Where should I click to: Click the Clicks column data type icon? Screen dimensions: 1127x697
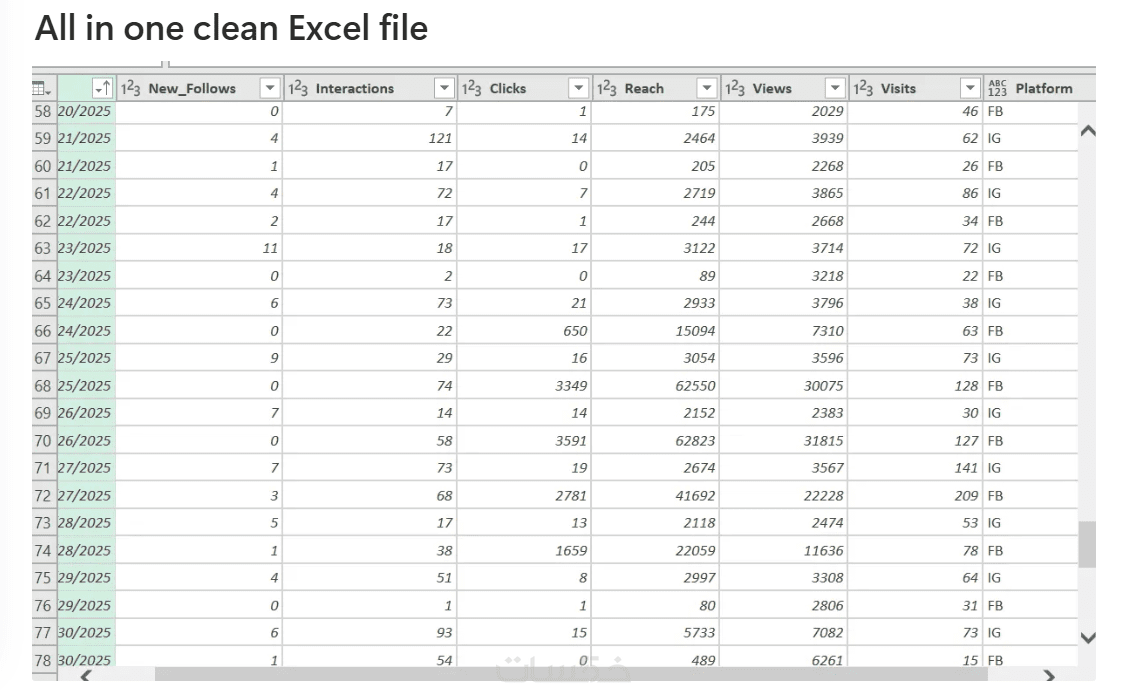click(x=471, y=88)
